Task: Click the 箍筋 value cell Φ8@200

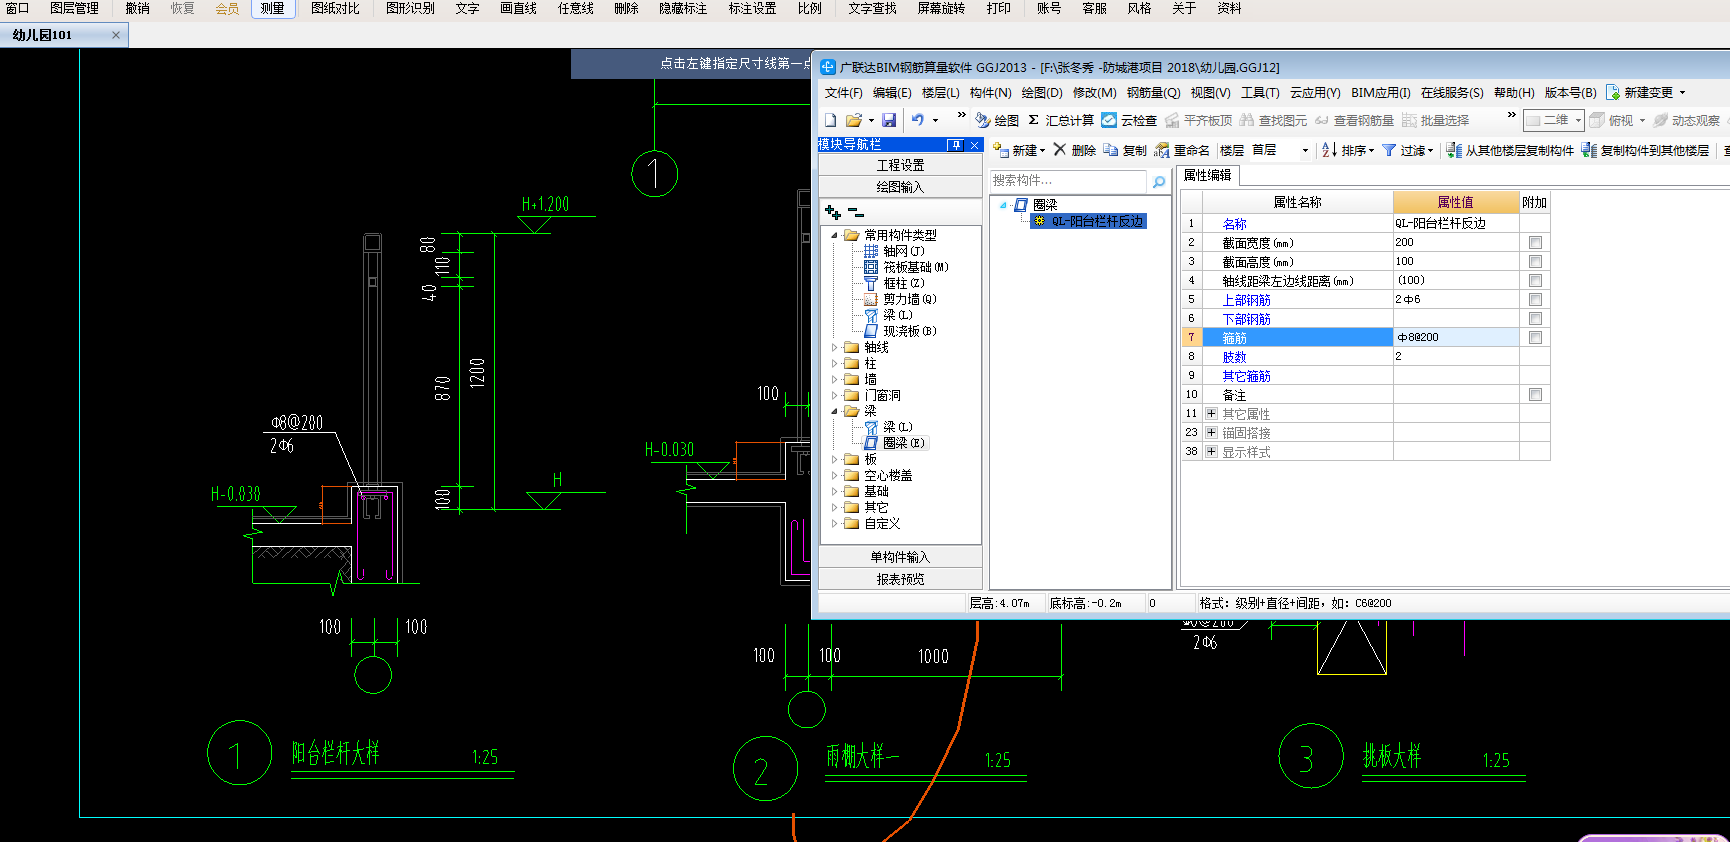Action: (1456, 337)
